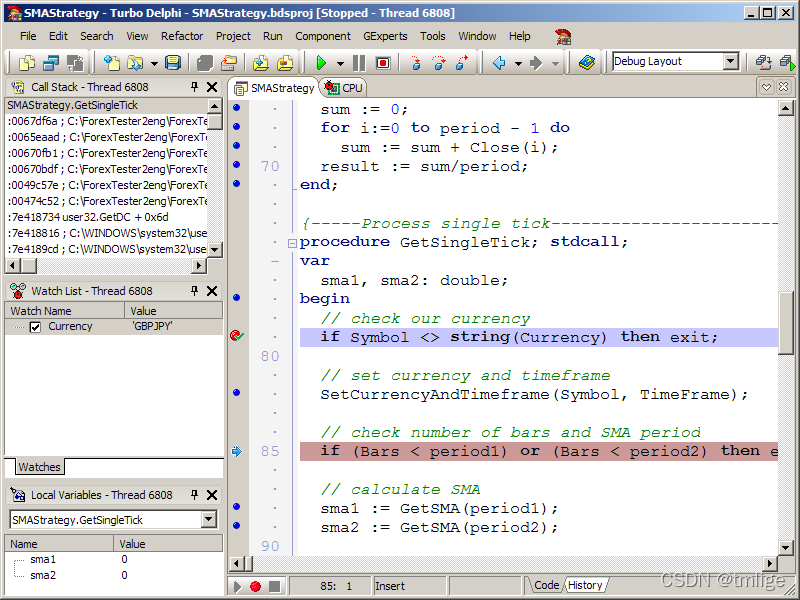Click the Toggle Form/Unit toolbar icon
The image size is (800, 600).
coord(76,63)
